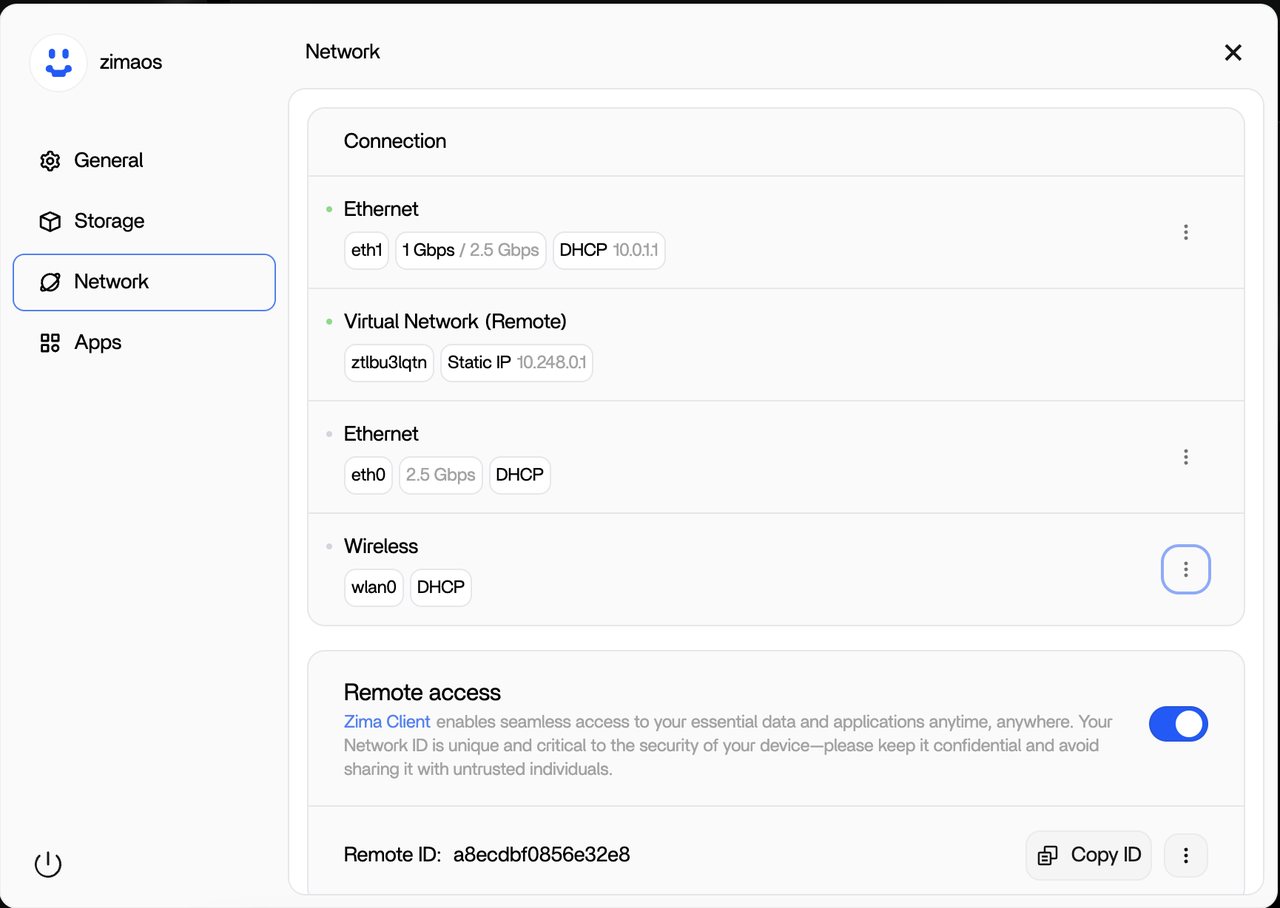Click the zimaos smiley avatar icon
The width and height of the screenshot is (1280, 908).
point(58,62)
